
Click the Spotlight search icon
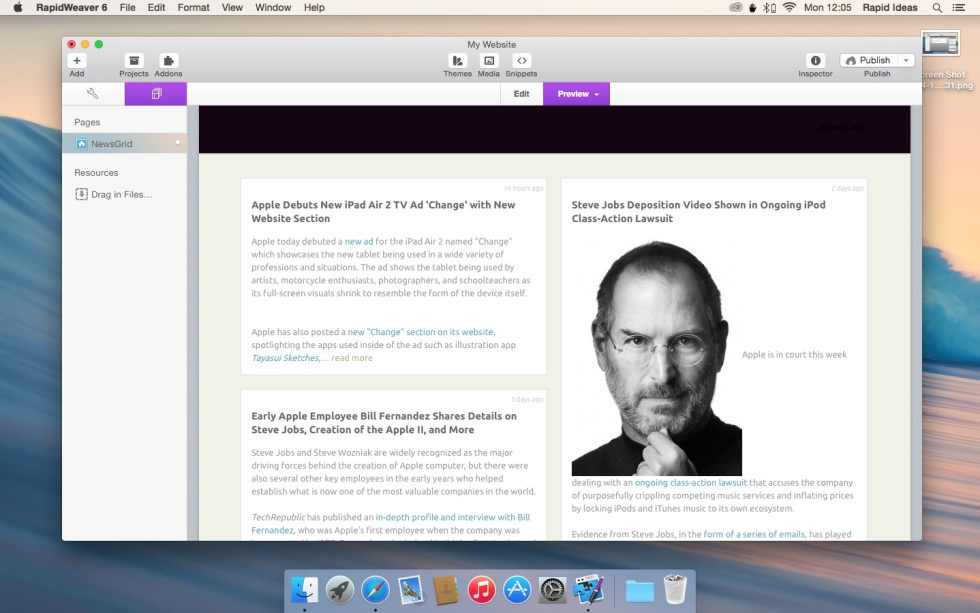click(937, 7)
